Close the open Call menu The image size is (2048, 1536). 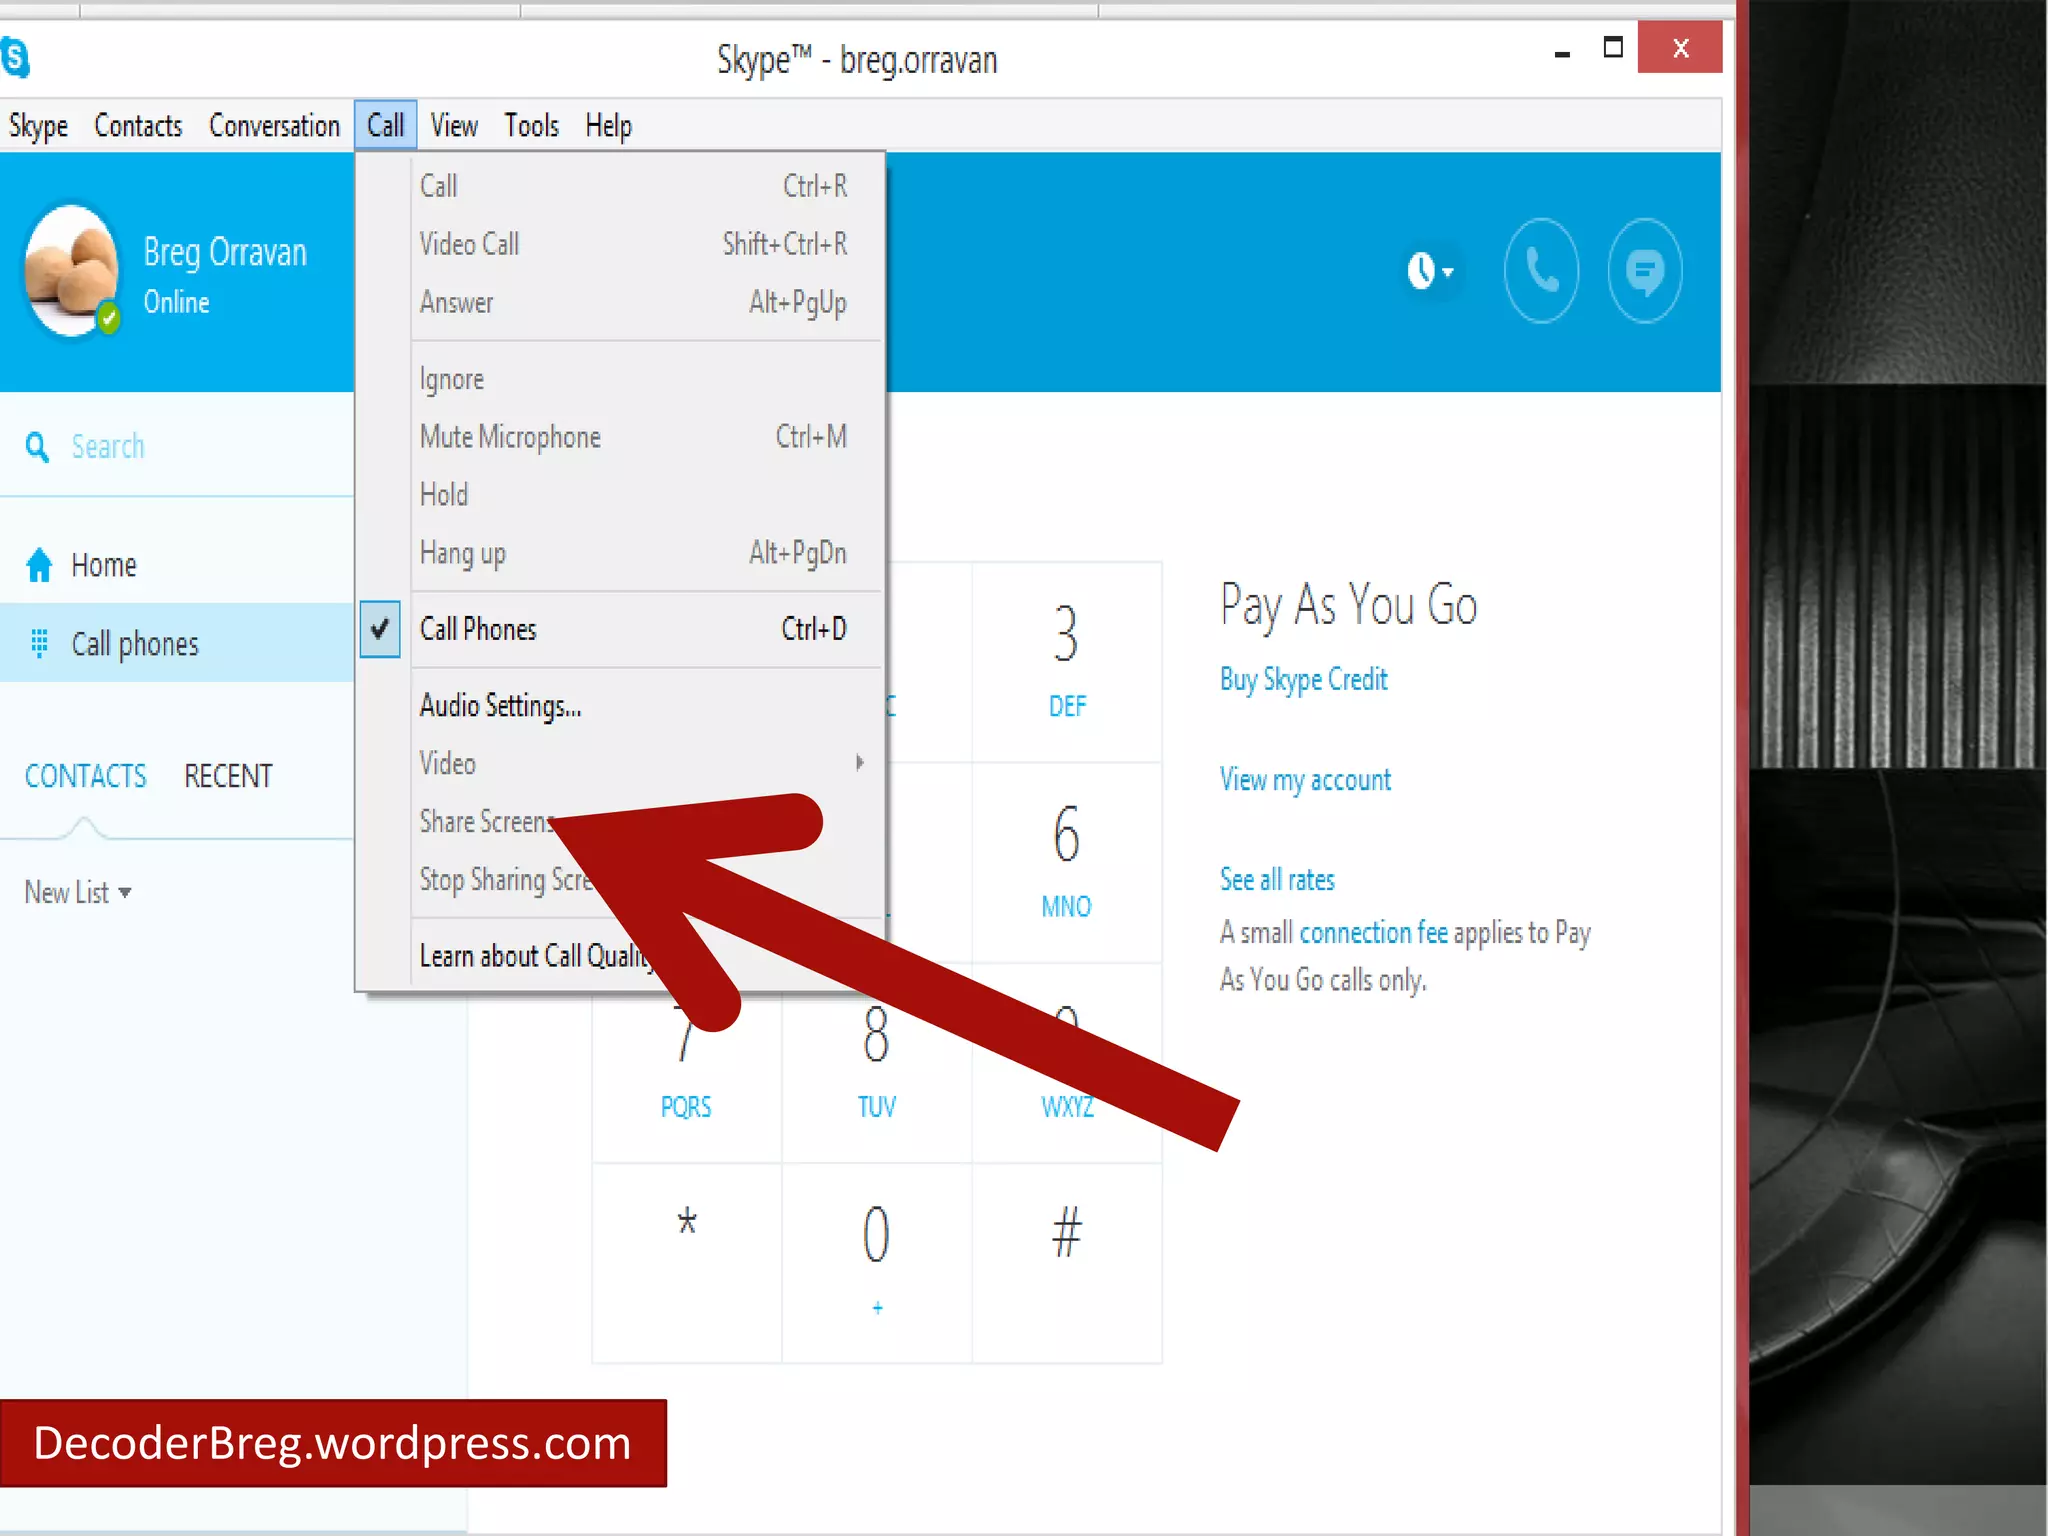point(385,126)
